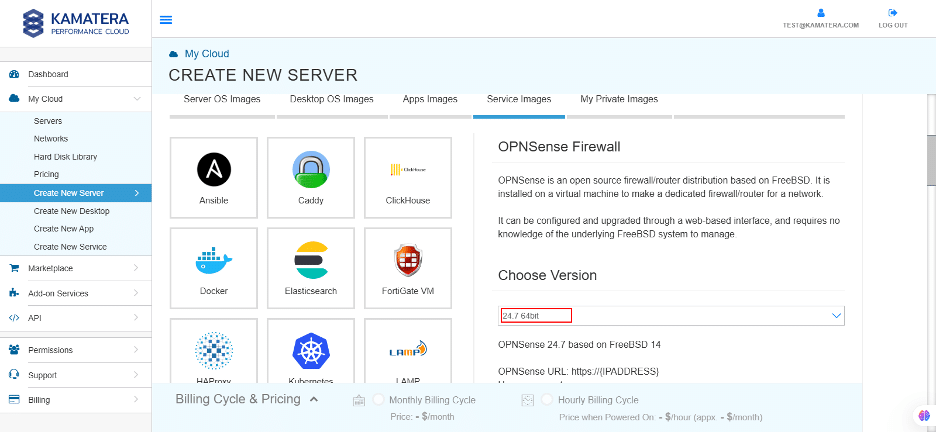936x432 pixels.
Task: Click the chart icon beside Hourly Billing Cycle
Action: pos(527,400)
